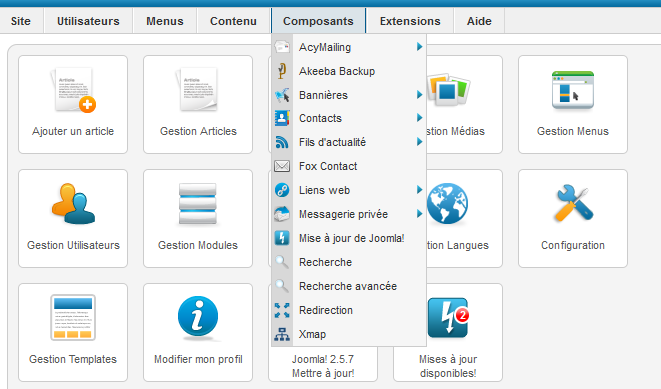Viewport: 661px width, 389px height.
Task: Expand the AcyMailing submenu arrow
Action: pyautogui.click(x=419, y=47)
